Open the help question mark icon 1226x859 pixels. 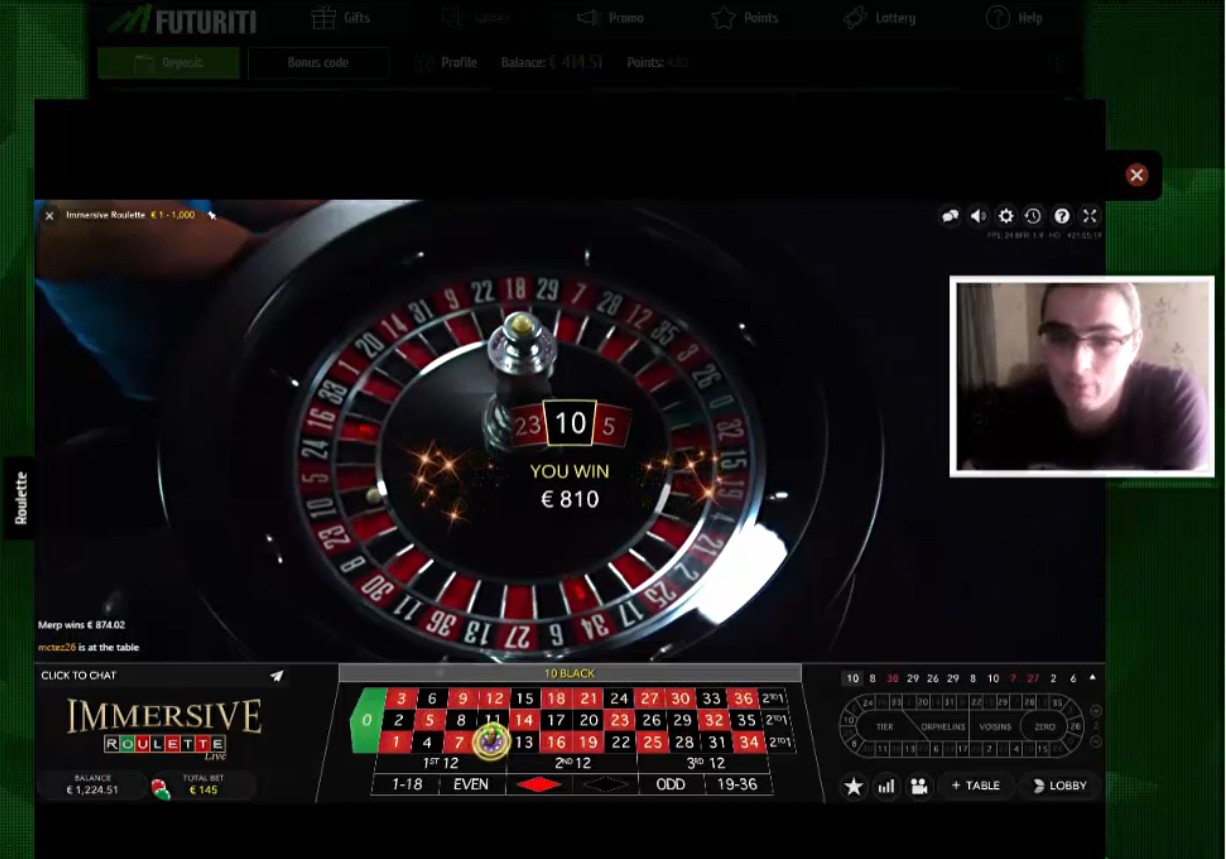pyautogui.click(x=1062, y=216)
